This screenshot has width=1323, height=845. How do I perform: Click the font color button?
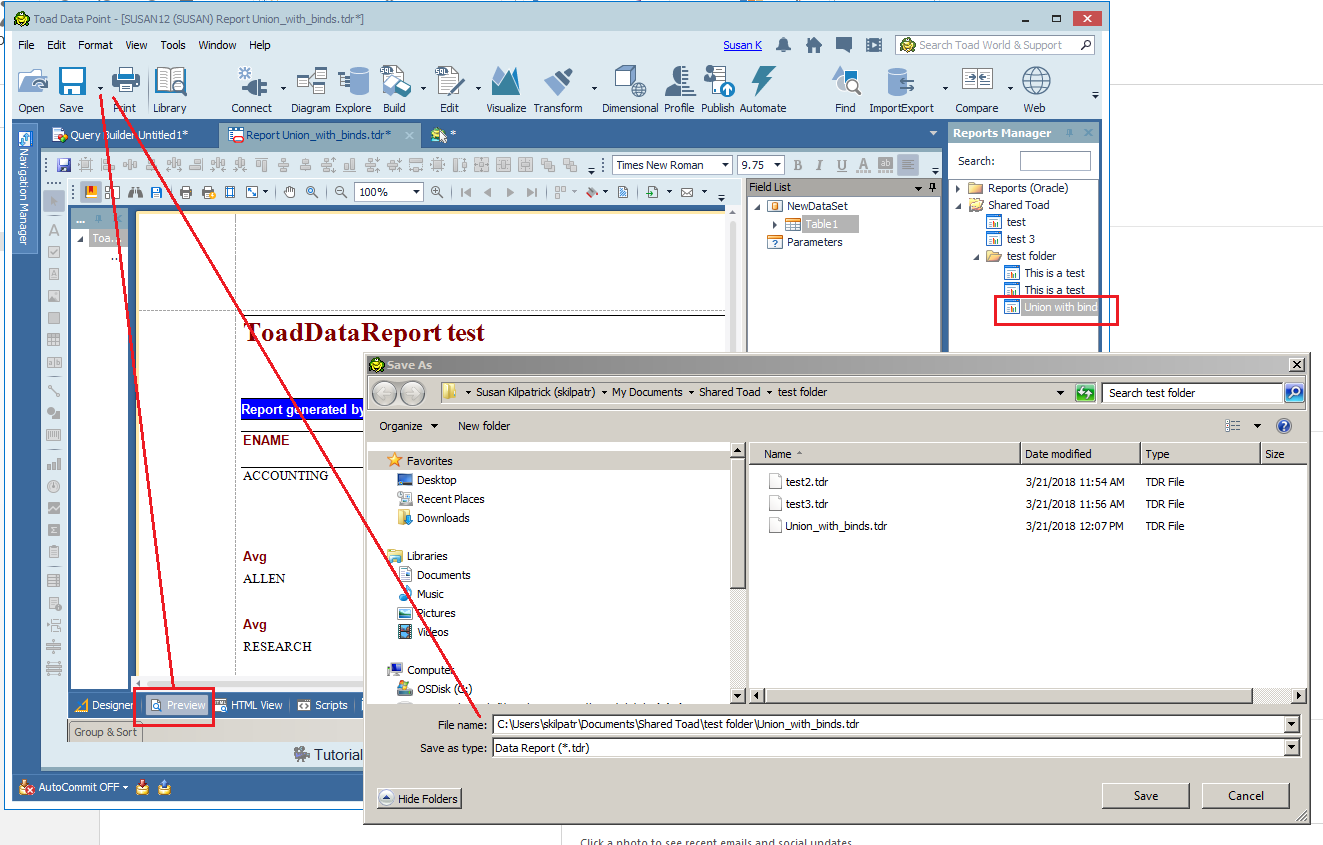point(864,165)
